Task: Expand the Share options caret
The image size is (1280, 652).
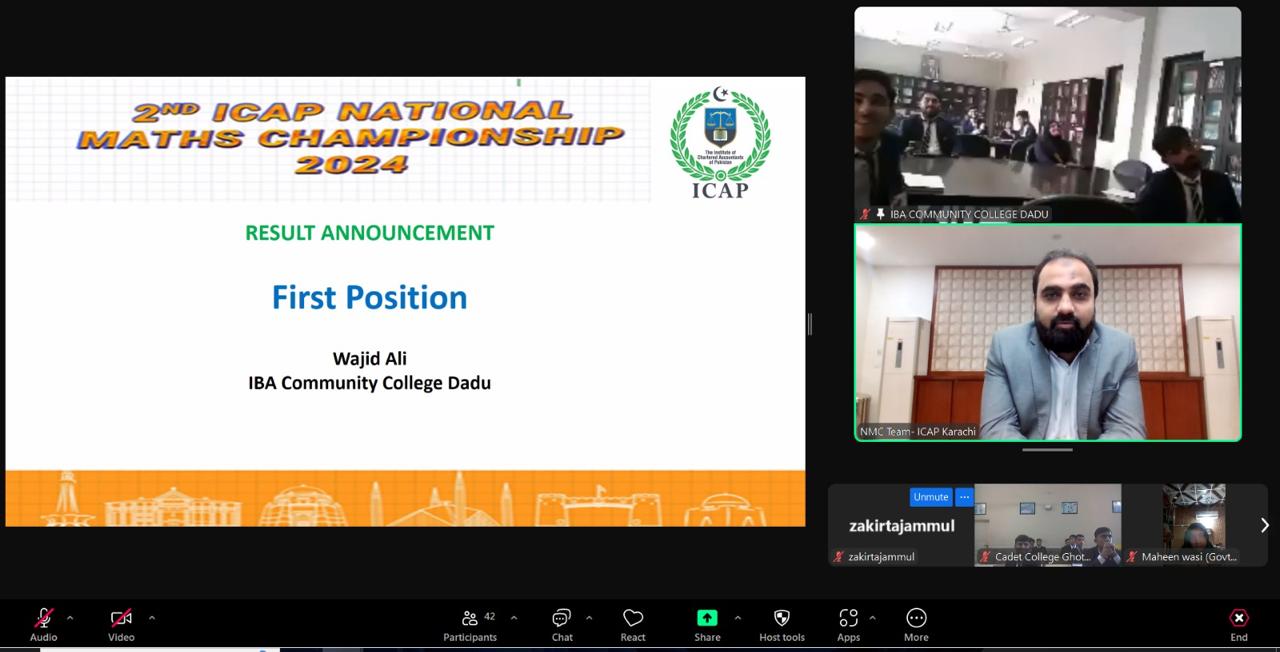Action: [x=738, y=618]
